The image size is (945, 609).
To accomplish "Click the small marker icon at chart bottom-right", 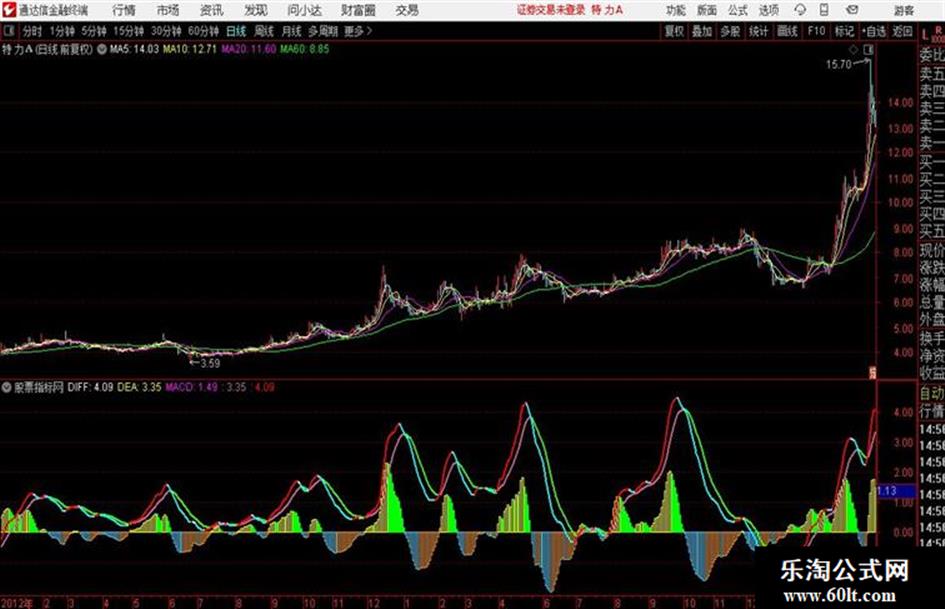I will (x=871, y=372).
